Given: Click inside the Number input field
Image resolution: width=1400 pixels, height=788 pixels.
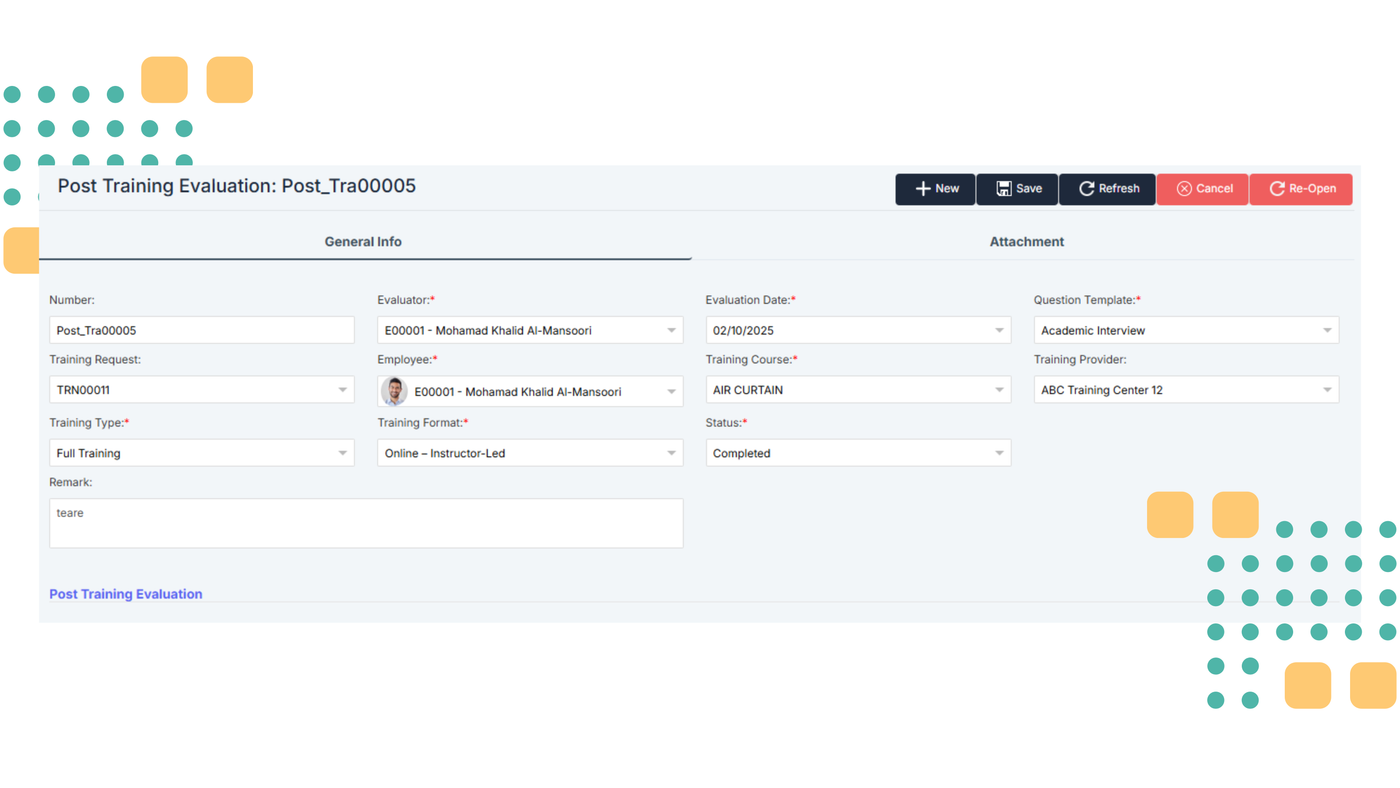Looking at the screenshot, I should click(x=200, y=331).
